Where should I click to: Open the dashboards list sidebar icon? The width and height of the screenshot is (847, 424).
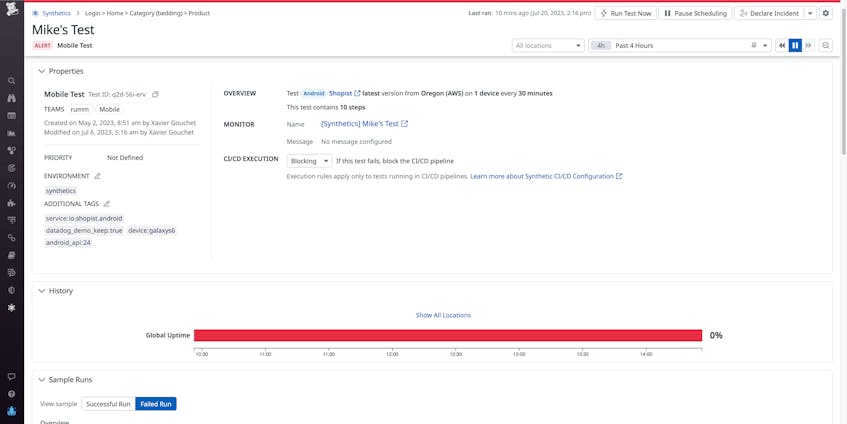tap(11, 116)
